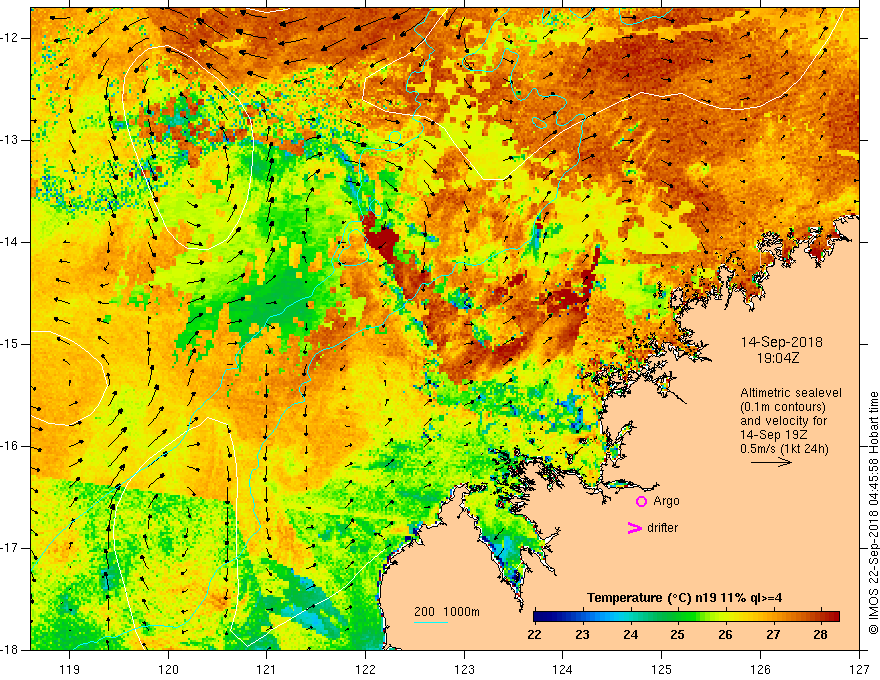880x680 pixels.
Task: Click the cyan bathymetry legend line
Action: [431, 622]
